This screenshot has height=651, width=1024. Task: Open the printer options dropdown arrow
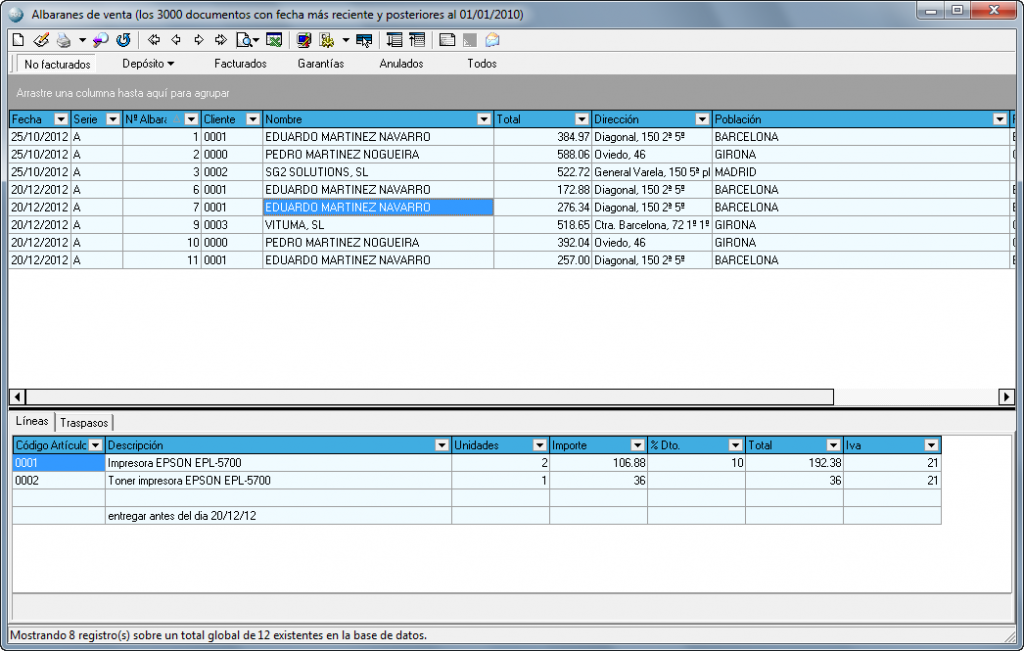[81, 40]
